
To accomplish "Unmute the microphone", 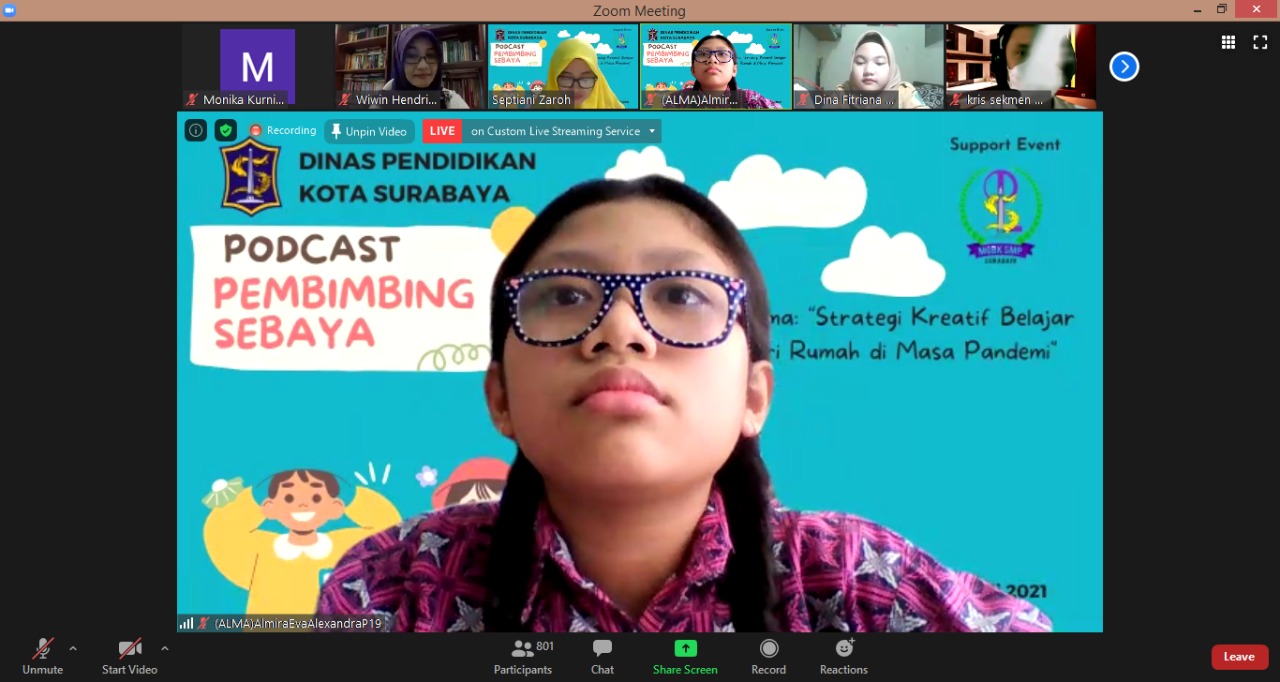I will pyautogui.click(x=42, y=656).
